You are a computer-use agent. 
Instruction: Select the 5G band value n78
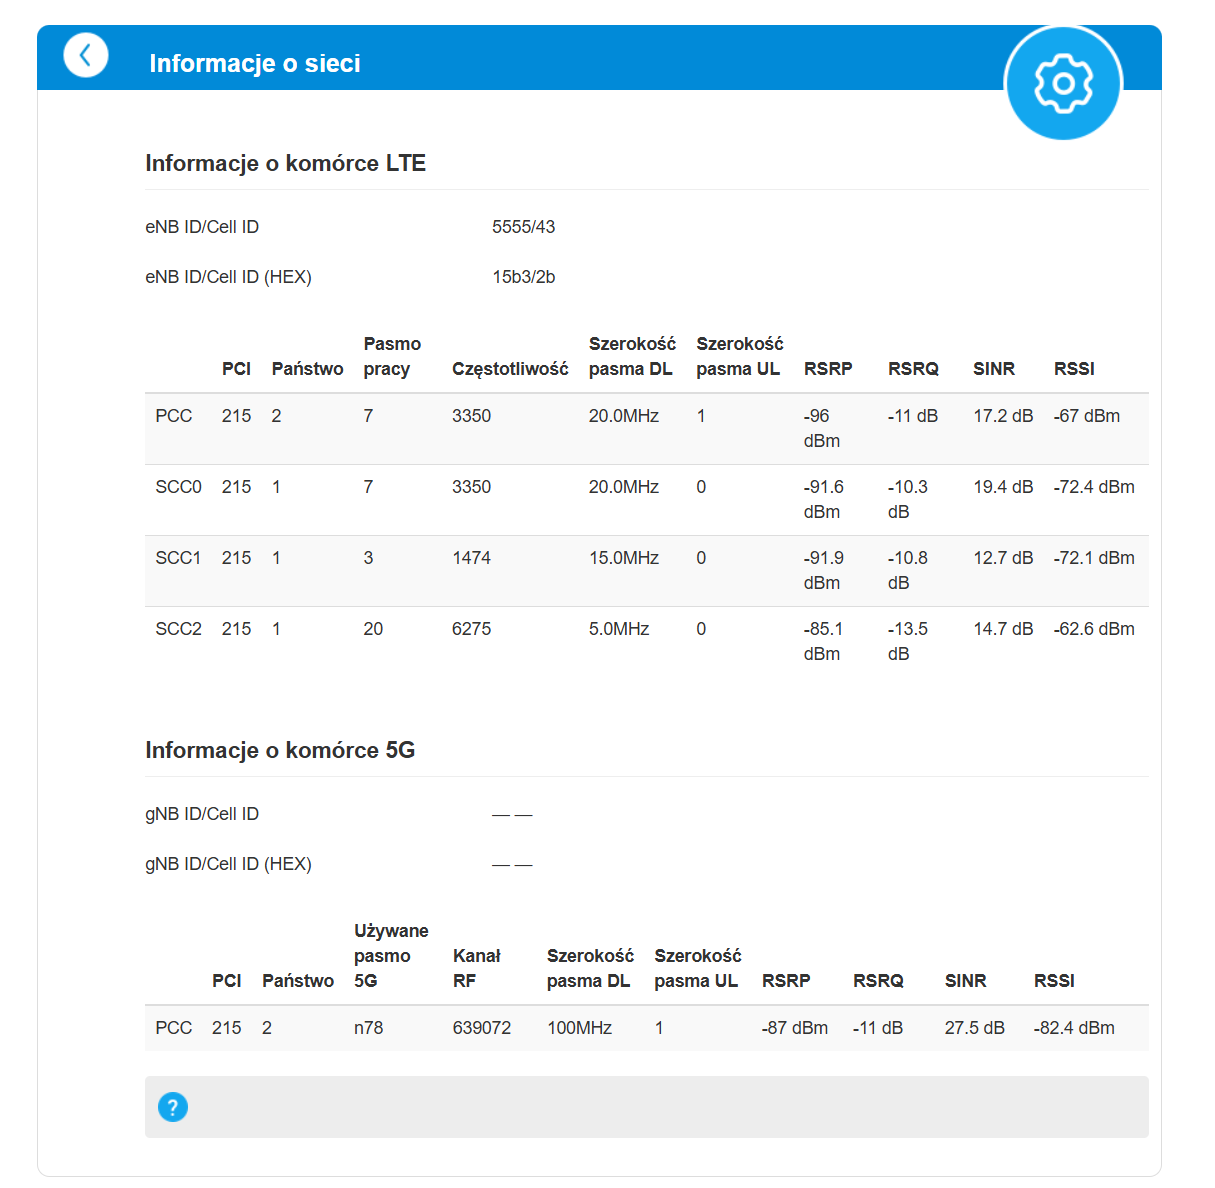[x=368, y=1028]
